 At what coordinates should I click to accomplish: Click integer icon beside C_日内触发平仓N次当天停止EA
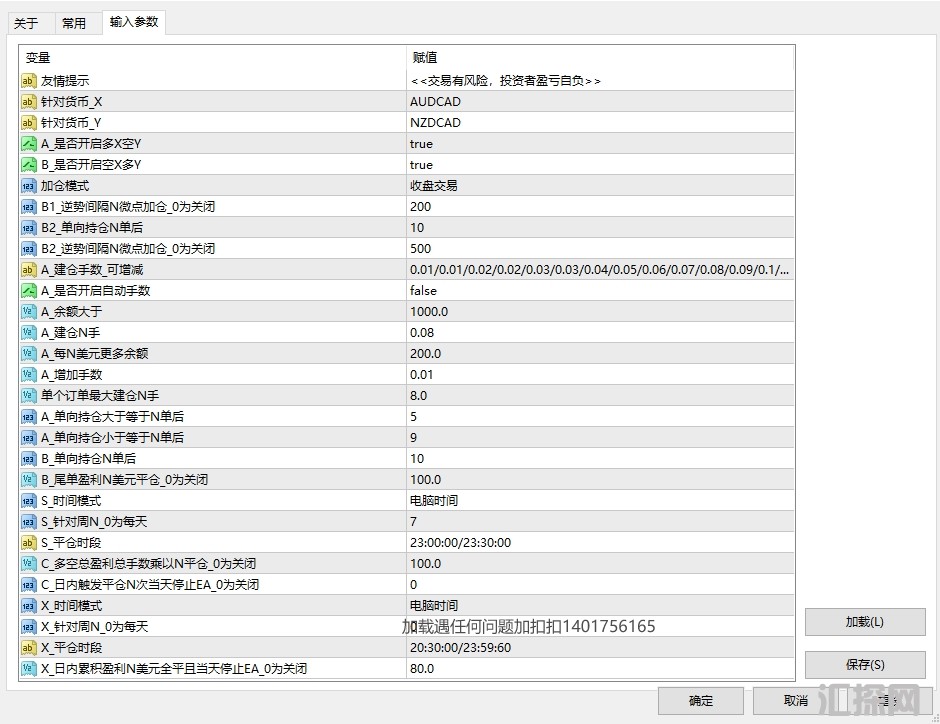pos(29,584)
